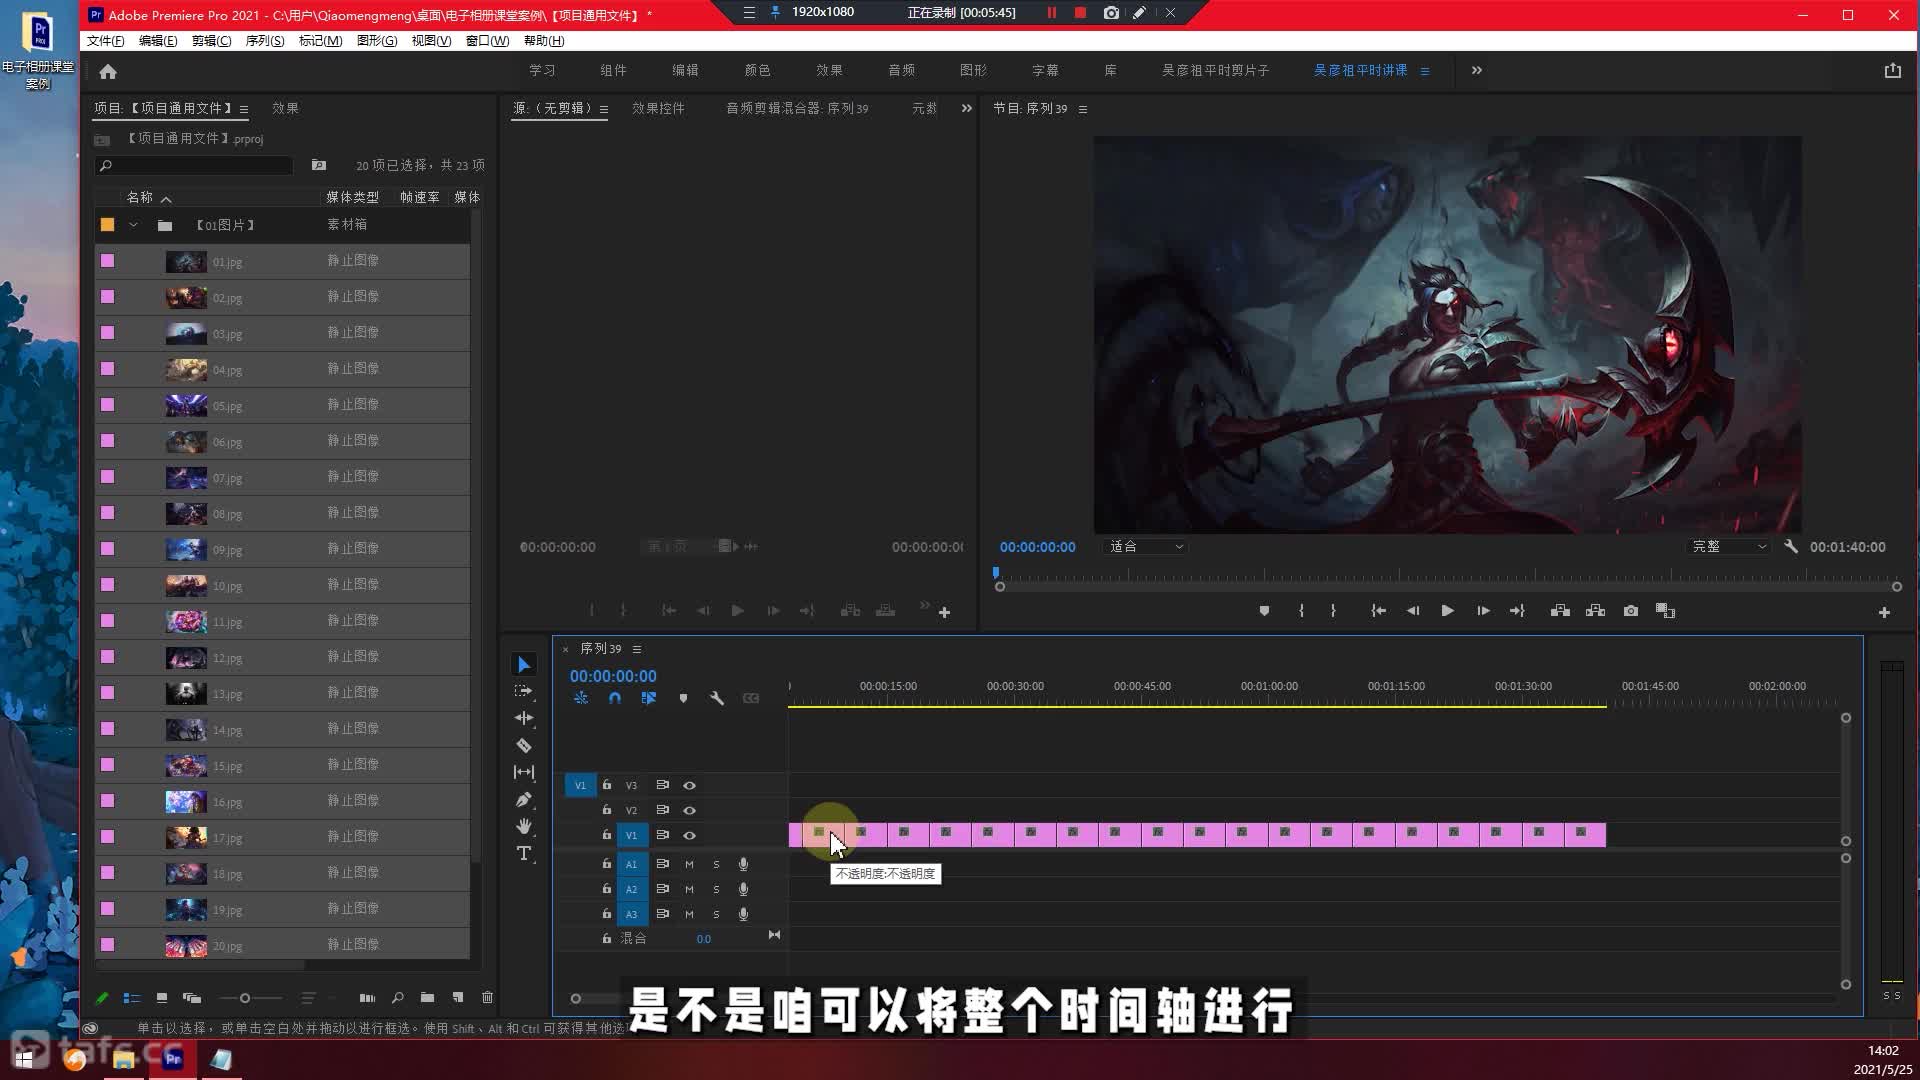Select the Razor tool
This screenshot has height=1080, width=1920.
point(524,745)
